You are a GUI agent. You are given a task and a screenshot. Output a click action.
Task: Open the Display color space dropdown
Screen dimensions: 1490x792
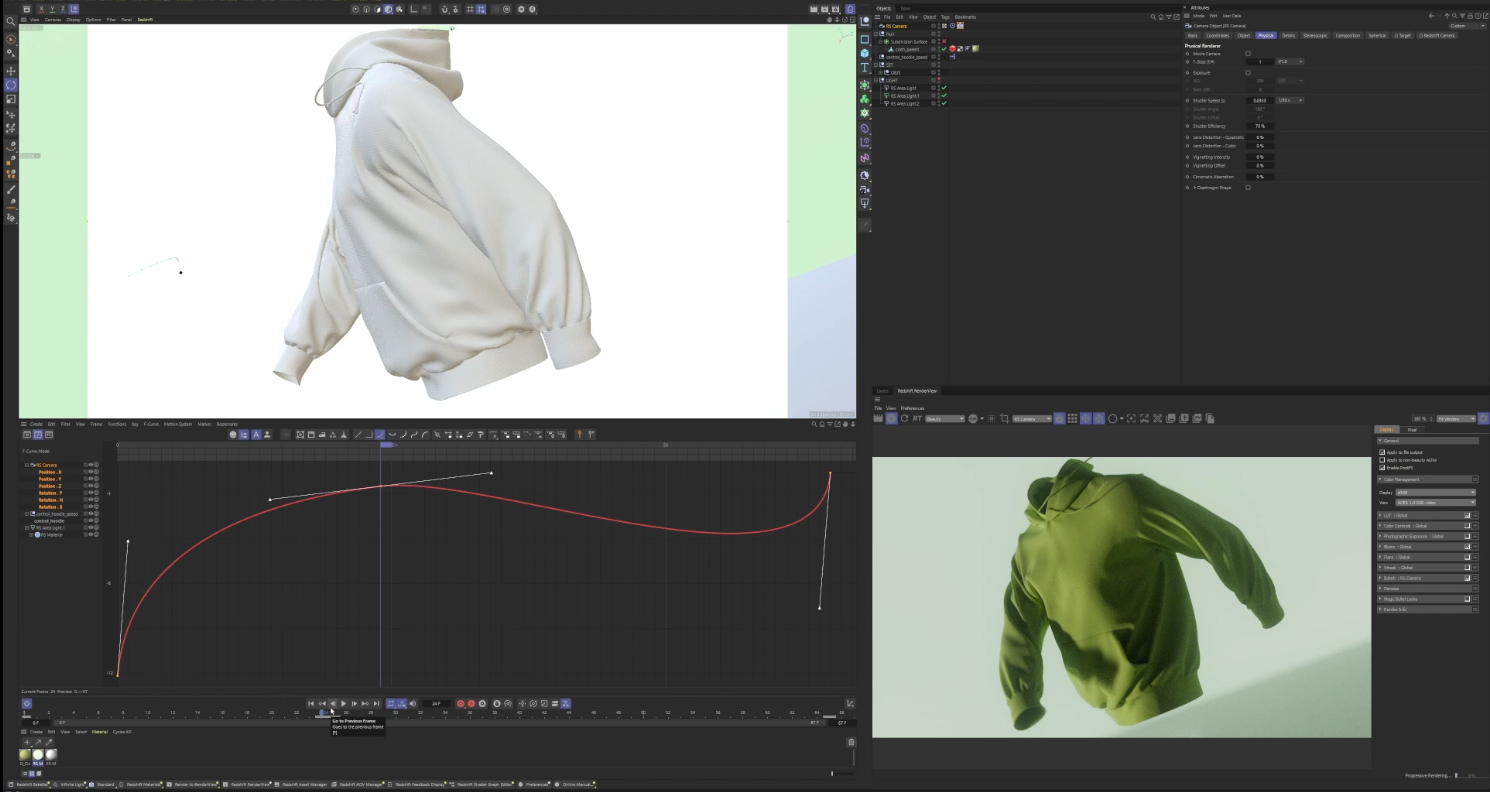click(1435, 492)
